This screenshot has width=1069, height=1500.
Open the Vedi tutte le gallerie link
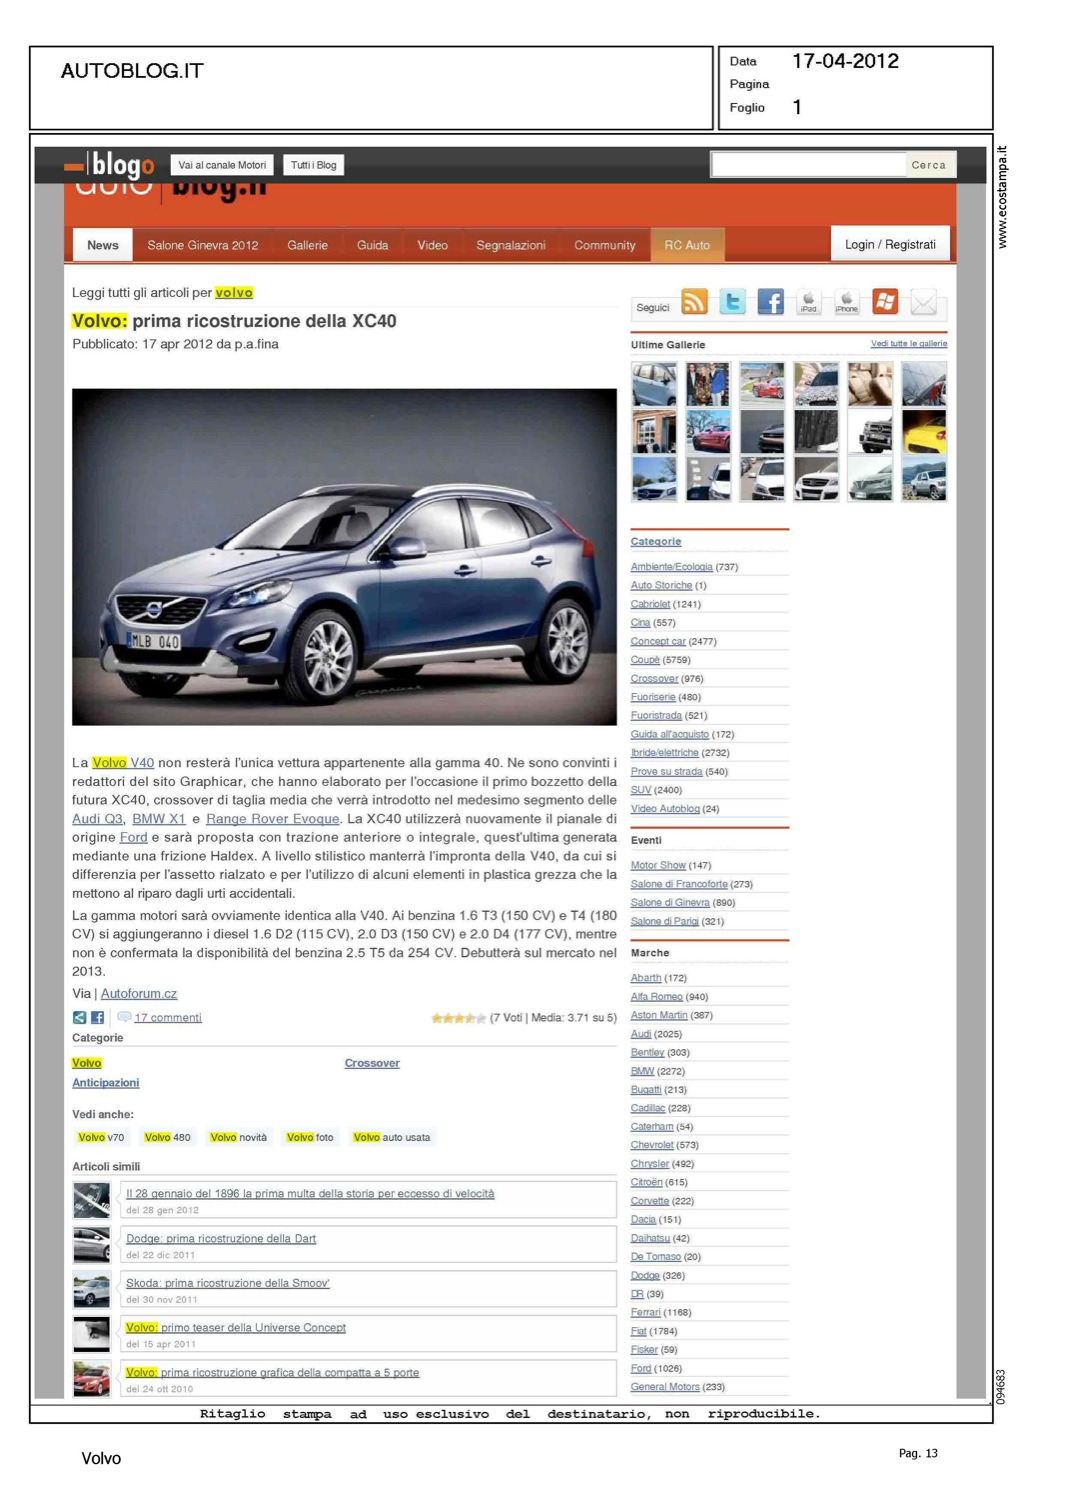pyautogui.click(x=908, y=344)
